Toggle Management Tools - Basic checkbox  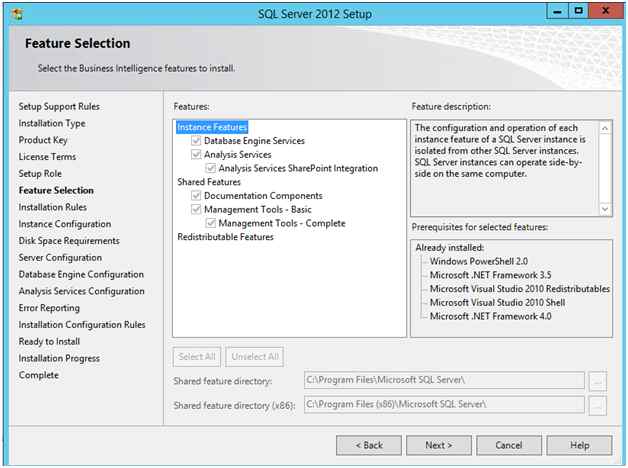(196, 209)
